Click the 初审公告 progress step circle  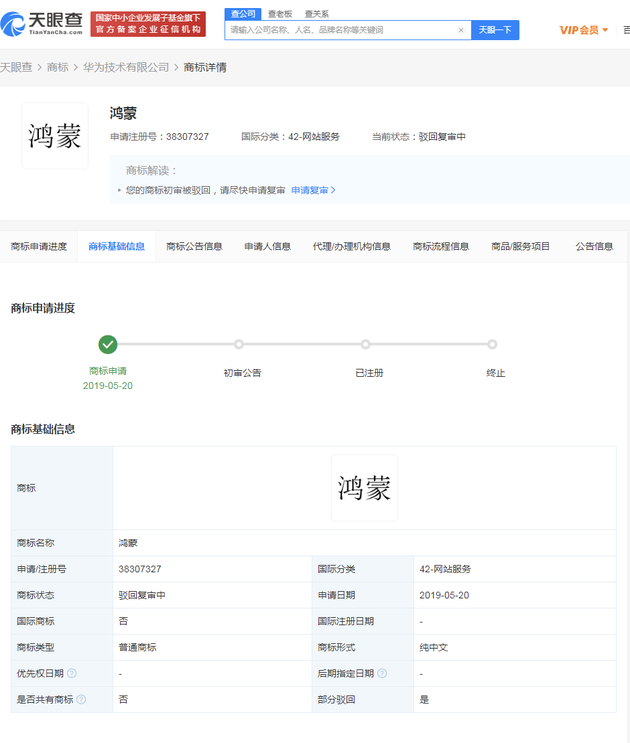click(x=239, y=344)
